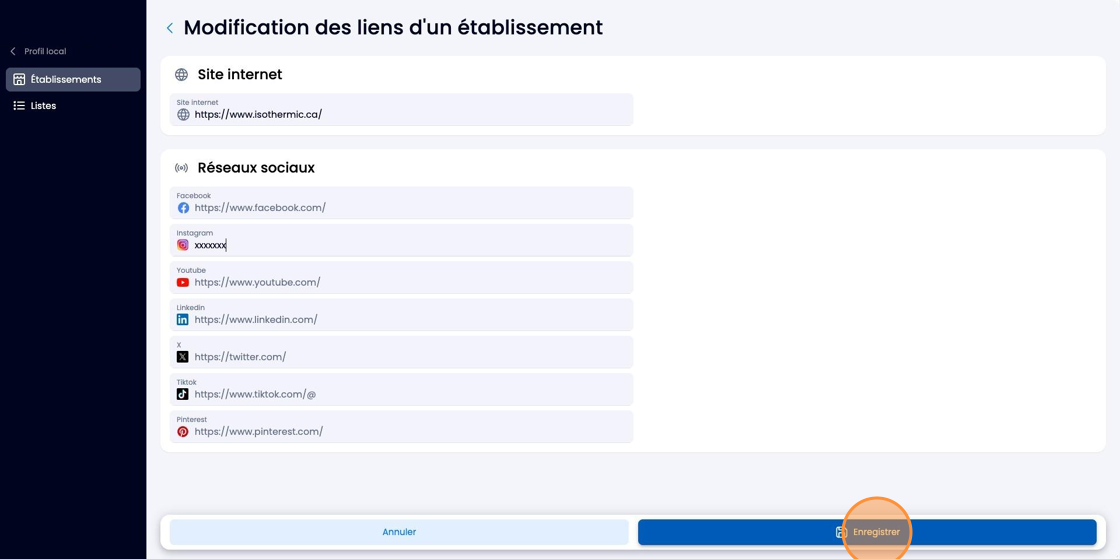Click the Réseaux sociaux broadcast icon
The height and width of the screenshot is (559, 1120).
(181, 168)
